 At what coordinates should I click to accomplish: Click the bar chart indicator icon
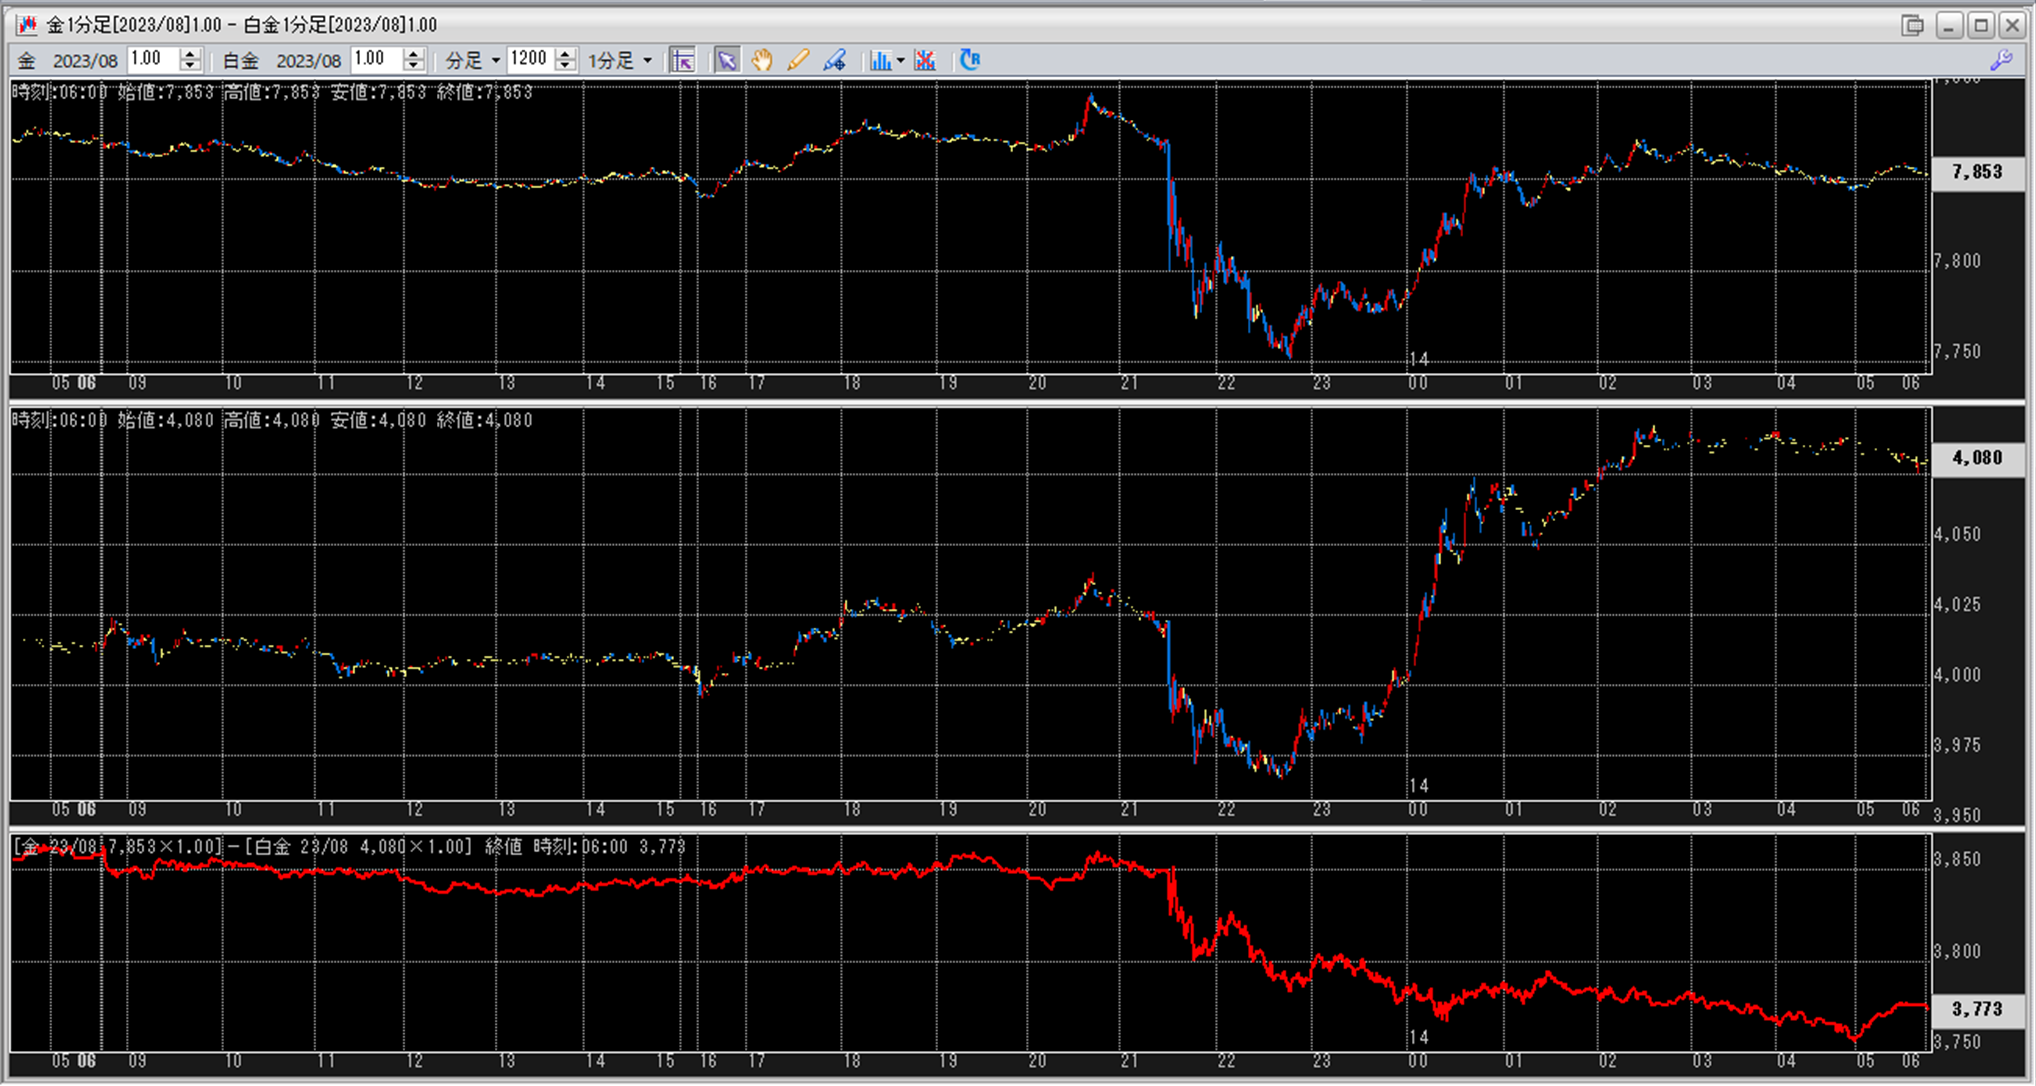pos(879,60)
